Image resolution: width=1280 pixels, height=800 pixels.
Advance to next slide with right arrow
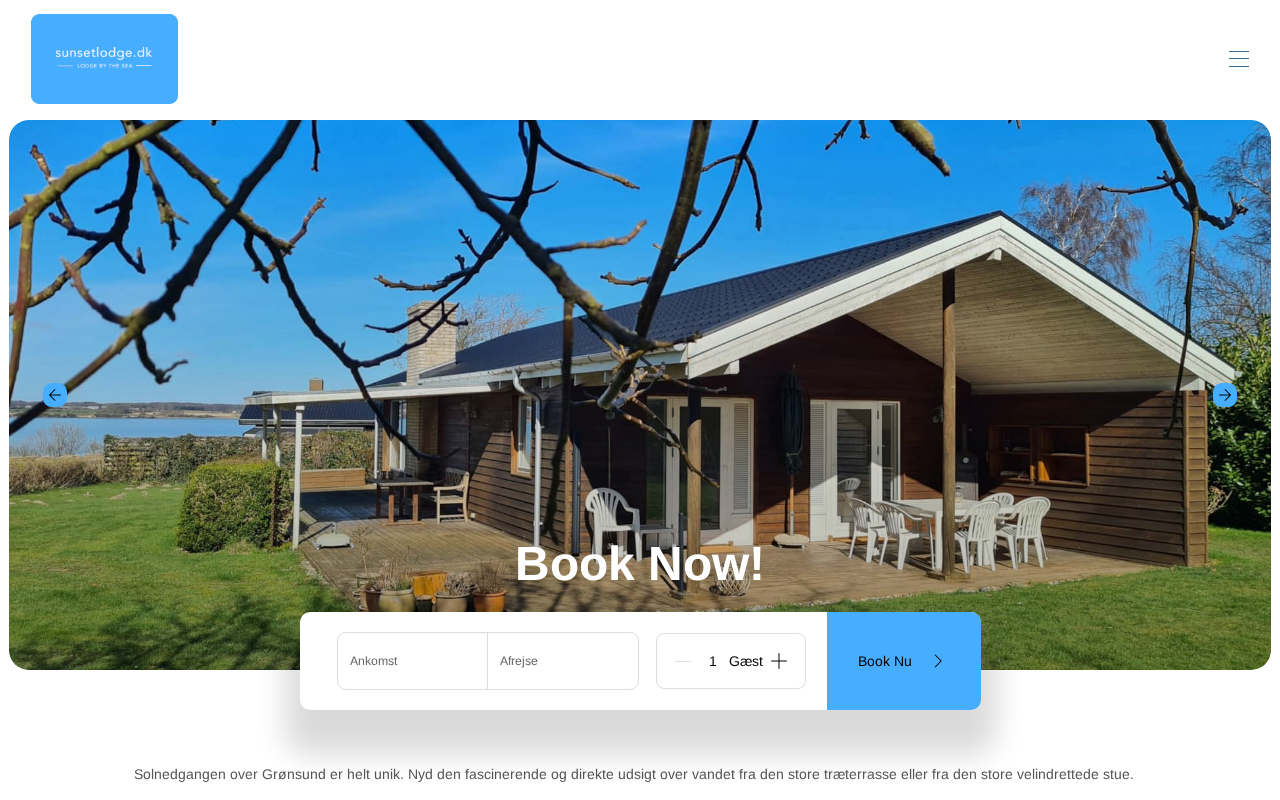point(1225,395)
